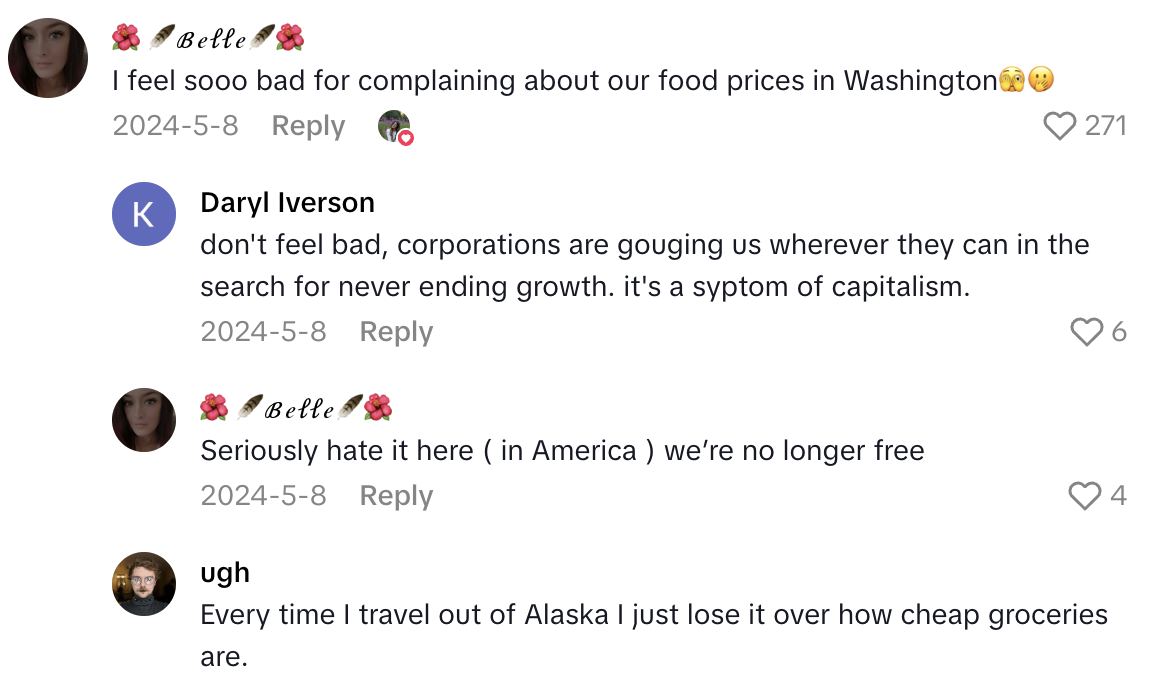Image resolution: width=1160 pixels, height=676 pixels.
Task: Reply to Belle's food prices comment
Action: click(x=307, y=126)
